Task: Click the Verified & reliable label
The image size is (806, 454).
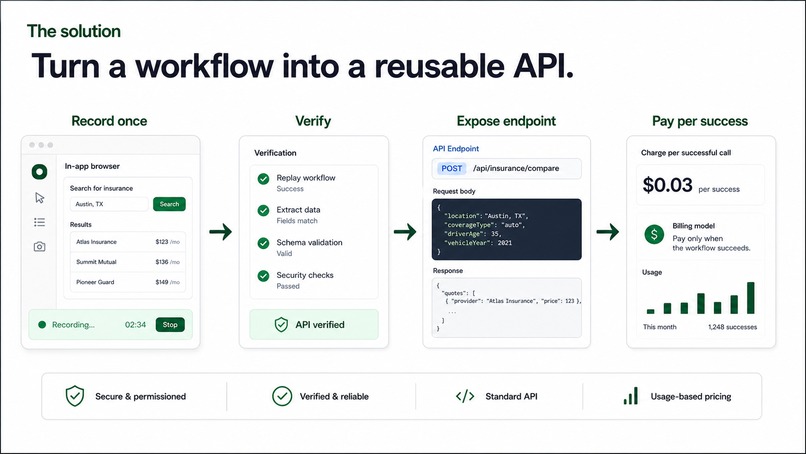Action: [334, 396]
